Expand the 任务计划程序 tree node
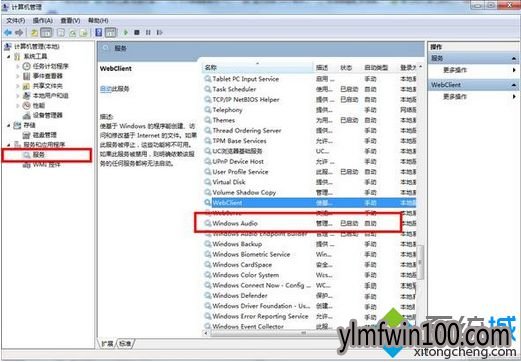 tap(18, 66)
